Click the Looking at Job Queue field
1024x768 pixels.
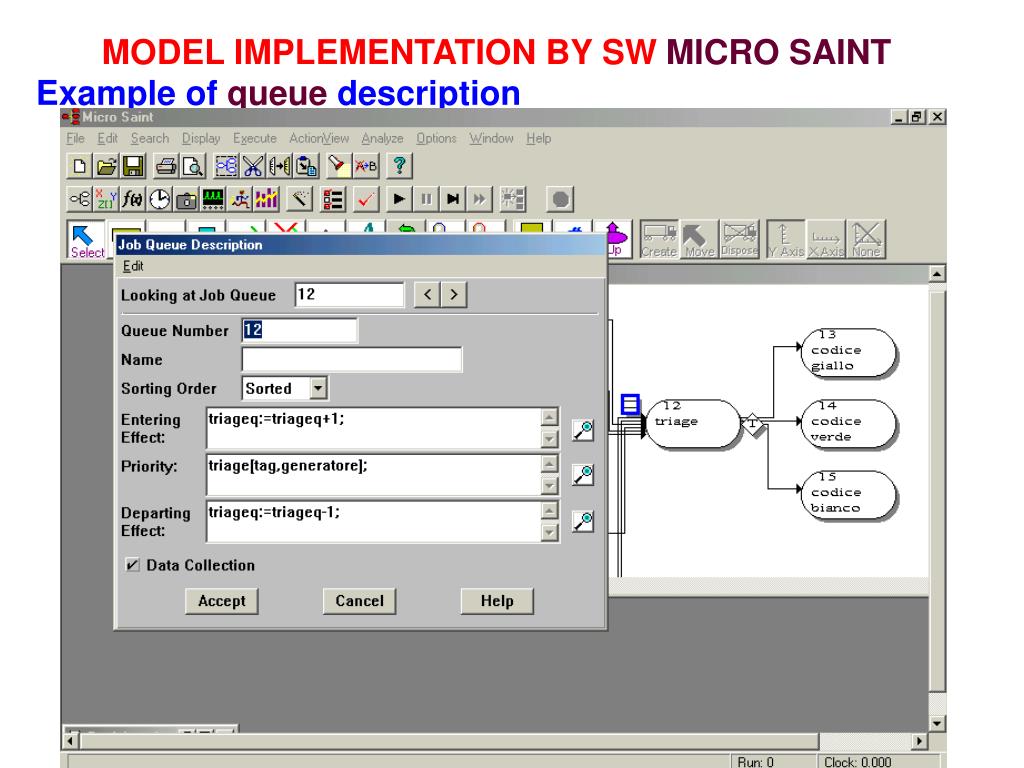click(349, 295)
